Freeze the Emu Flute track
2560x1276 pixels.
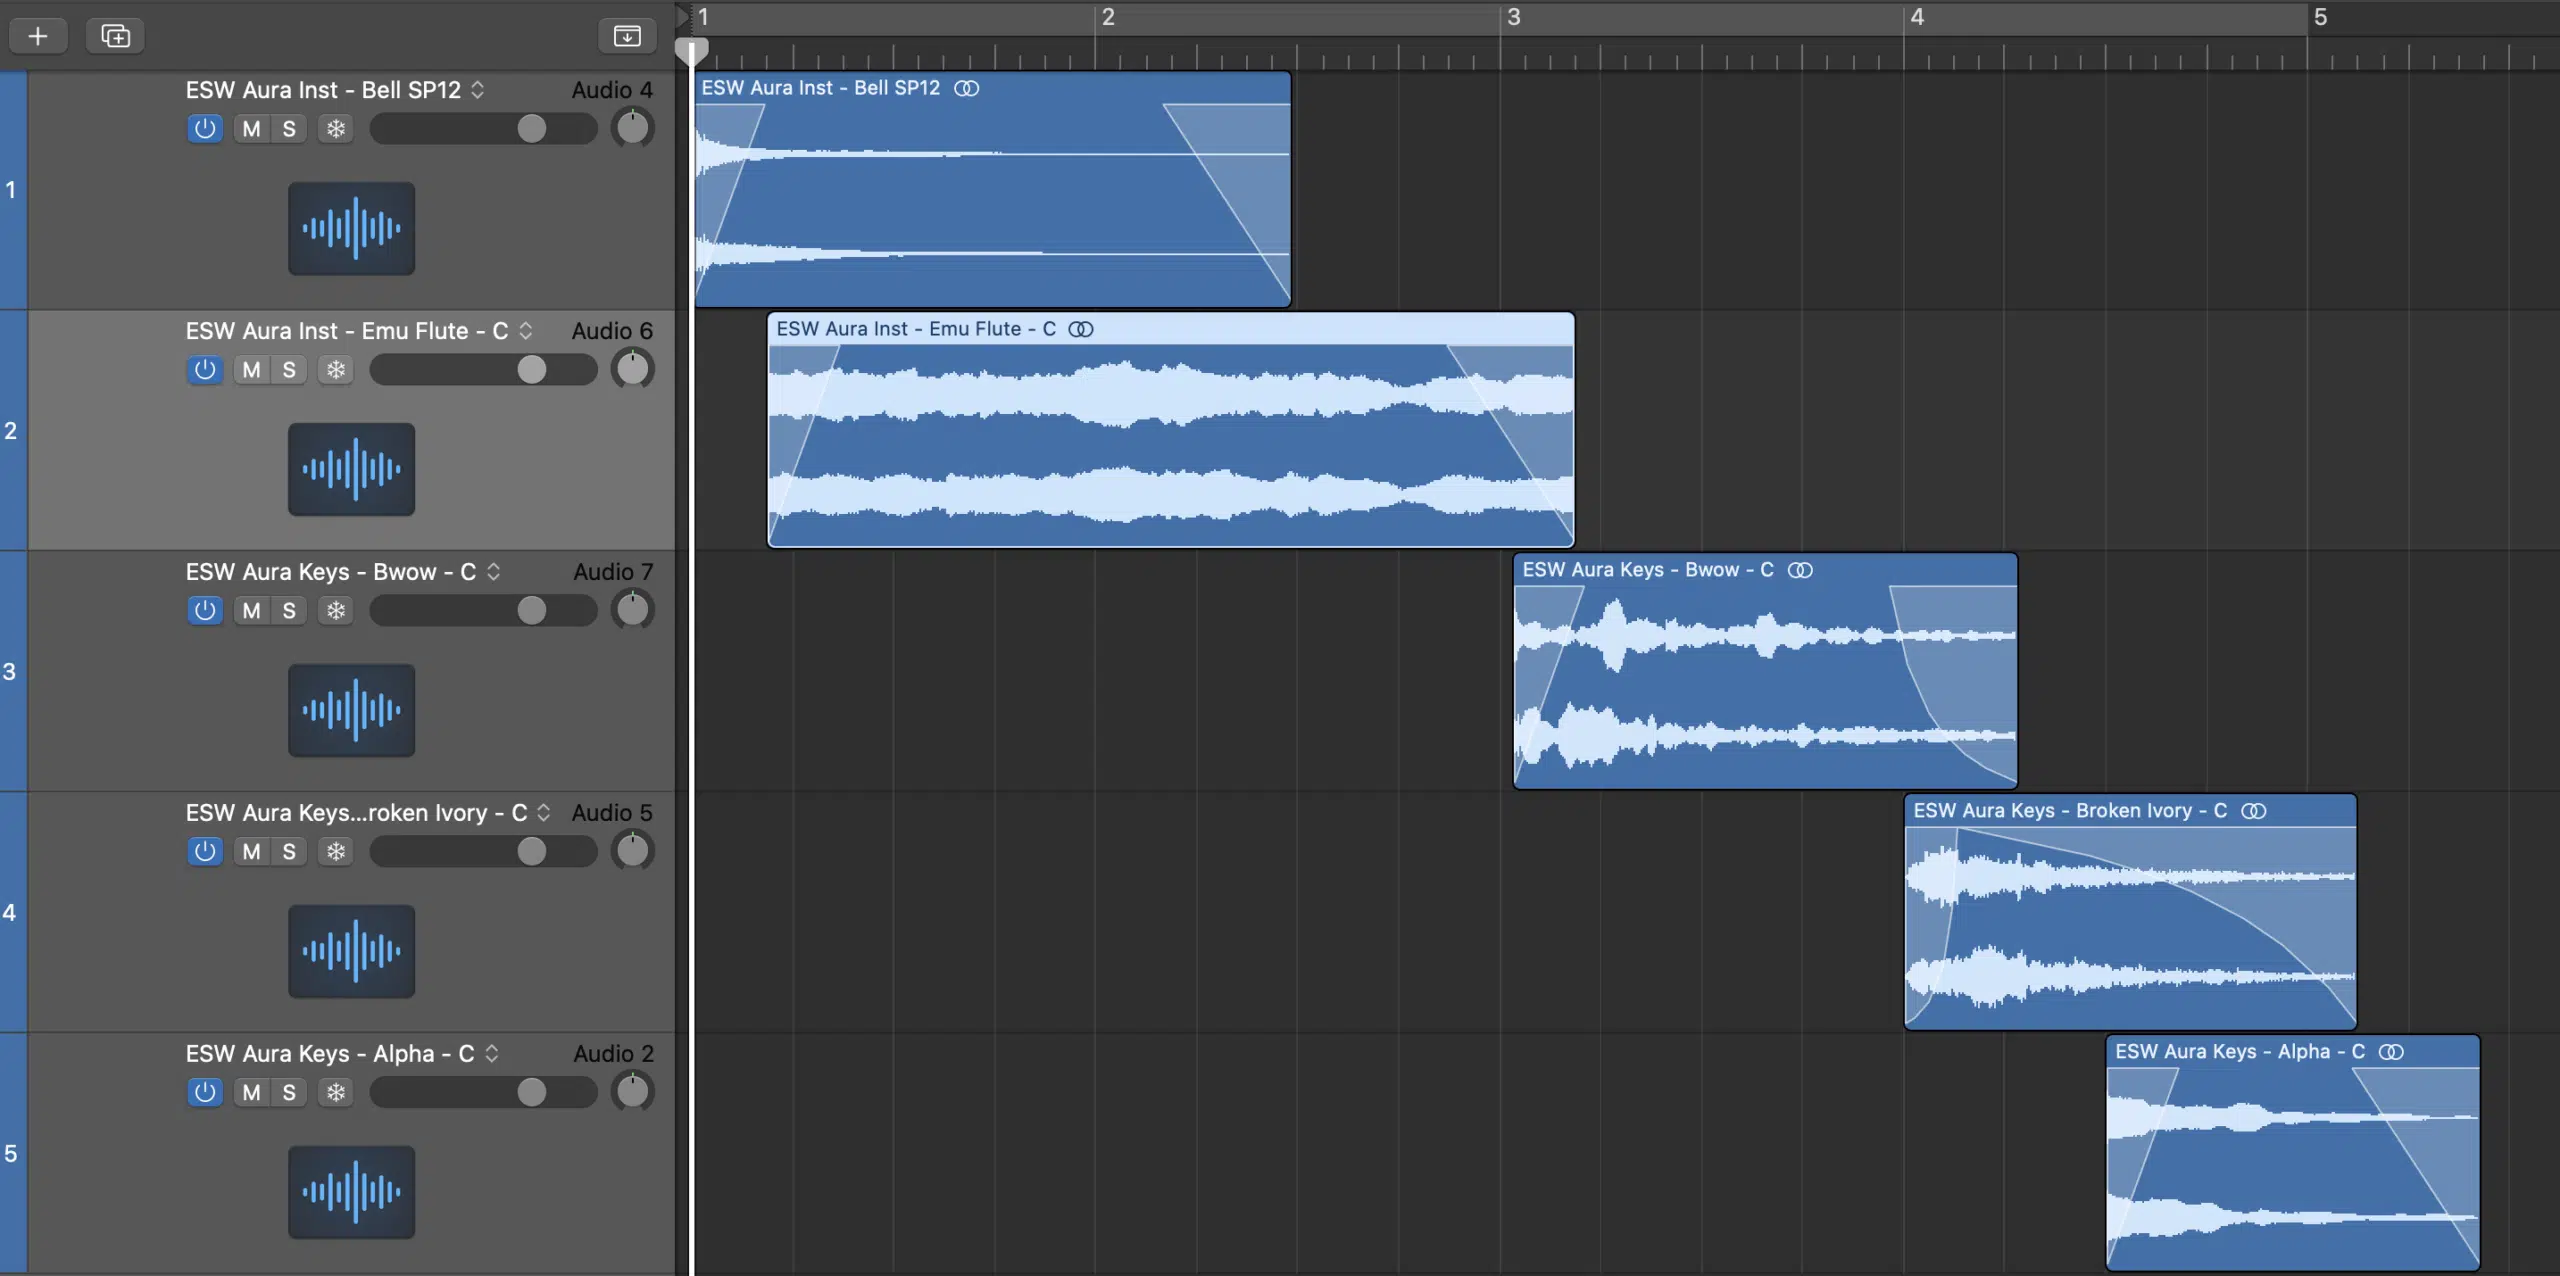pos(336,370)
